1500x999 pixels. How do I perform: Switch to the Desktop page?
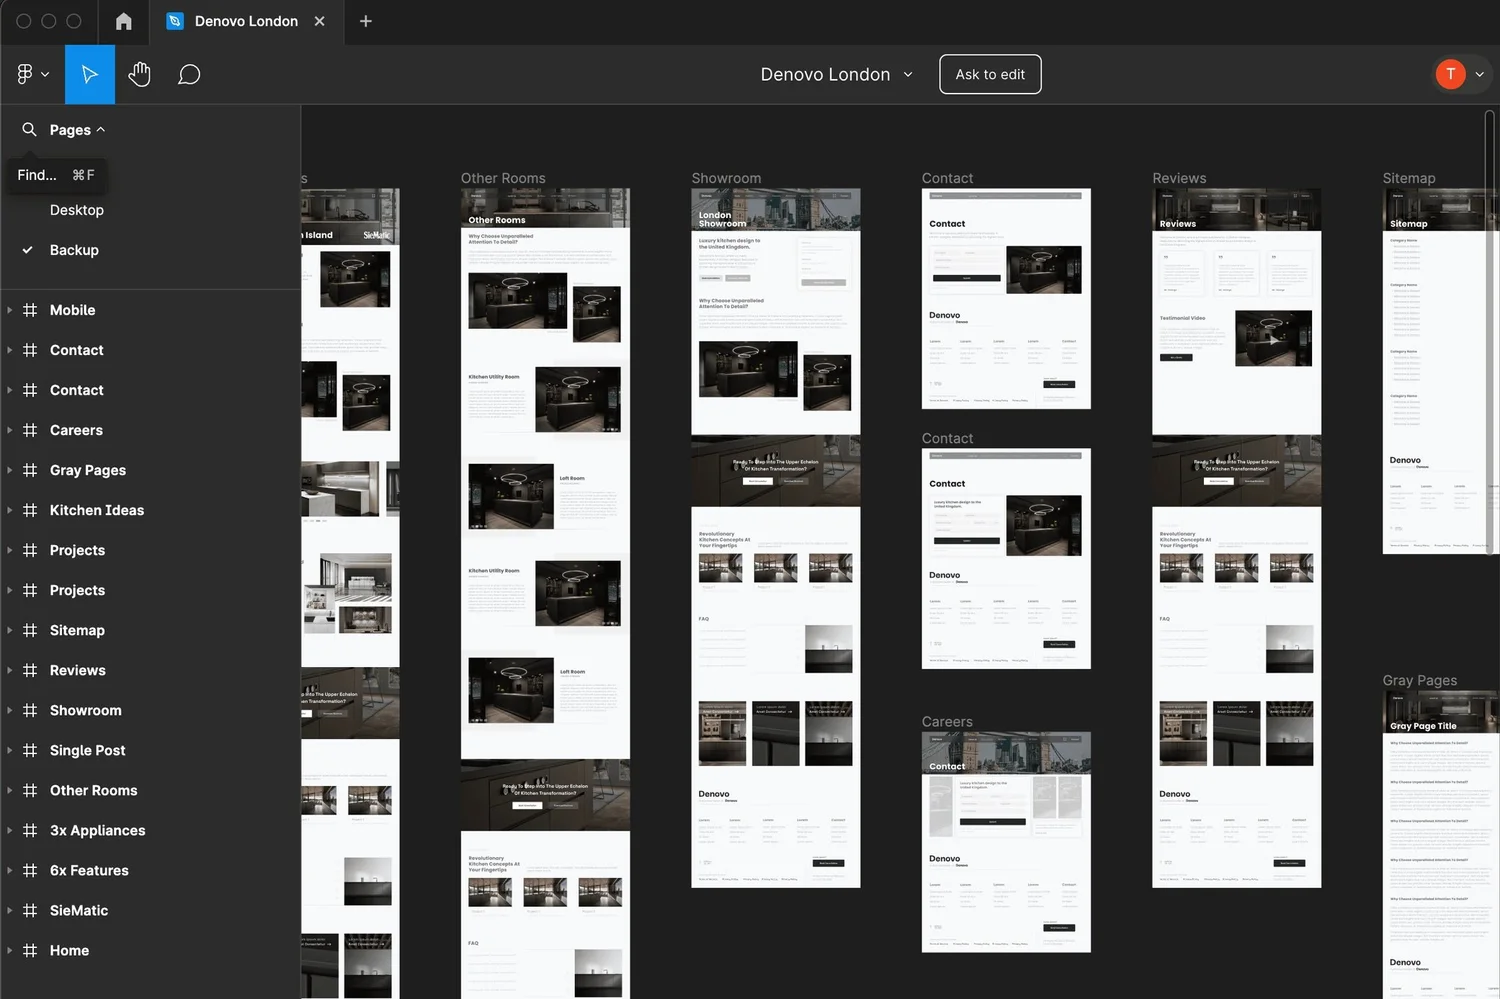[77, 210]
